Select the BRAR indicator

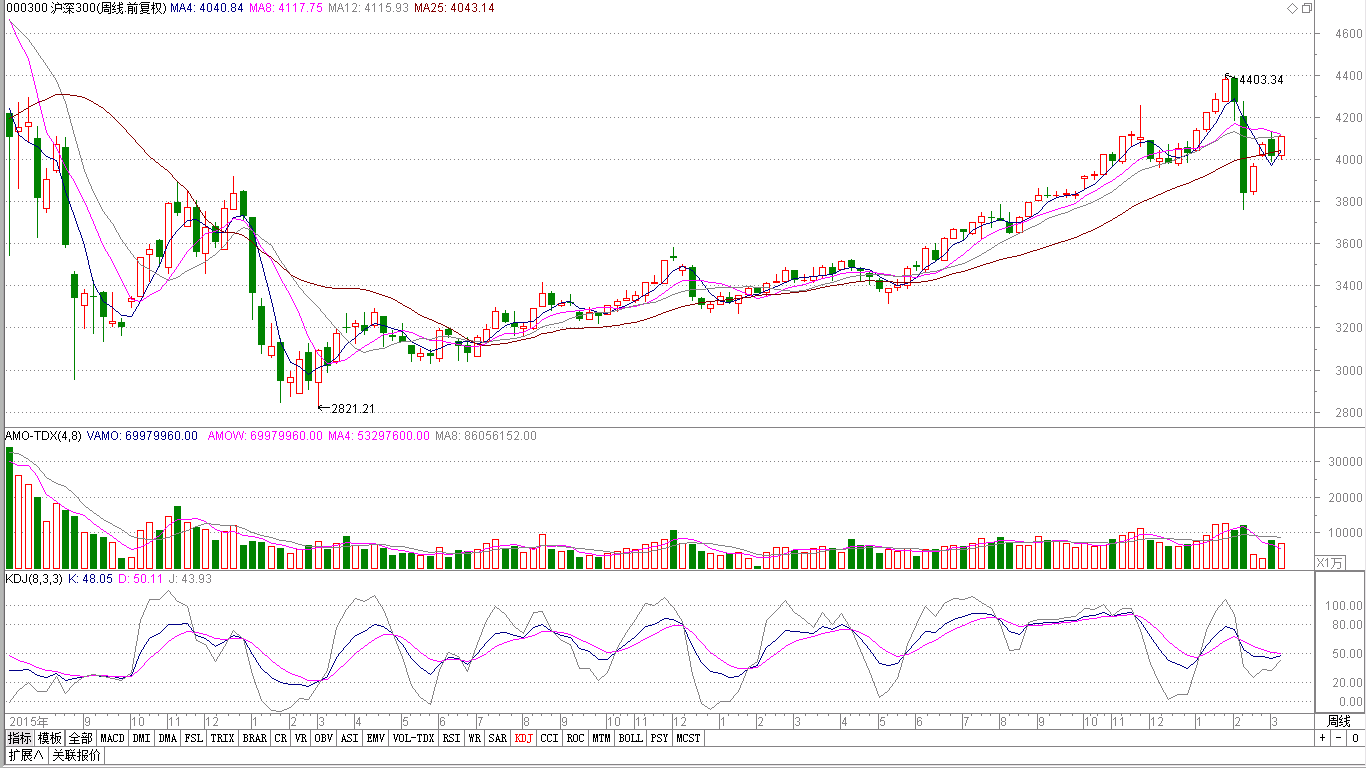coord(255,738)
